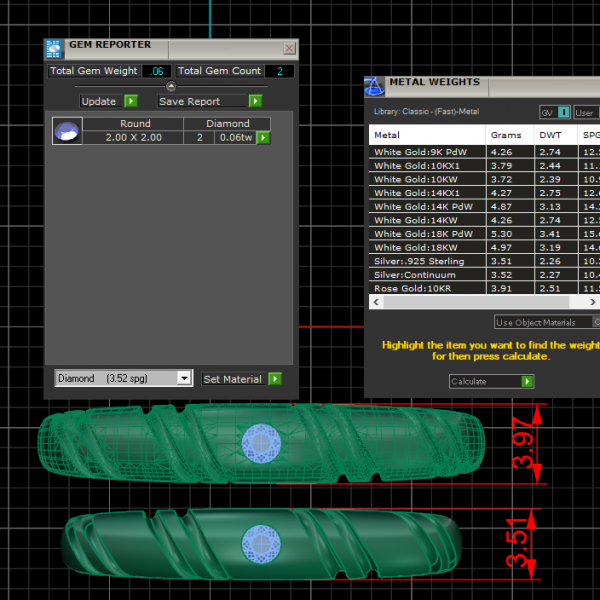The image size is (600, 600).
Task: Open the Diamond material dropdown
Action: (x=183, y=378)
